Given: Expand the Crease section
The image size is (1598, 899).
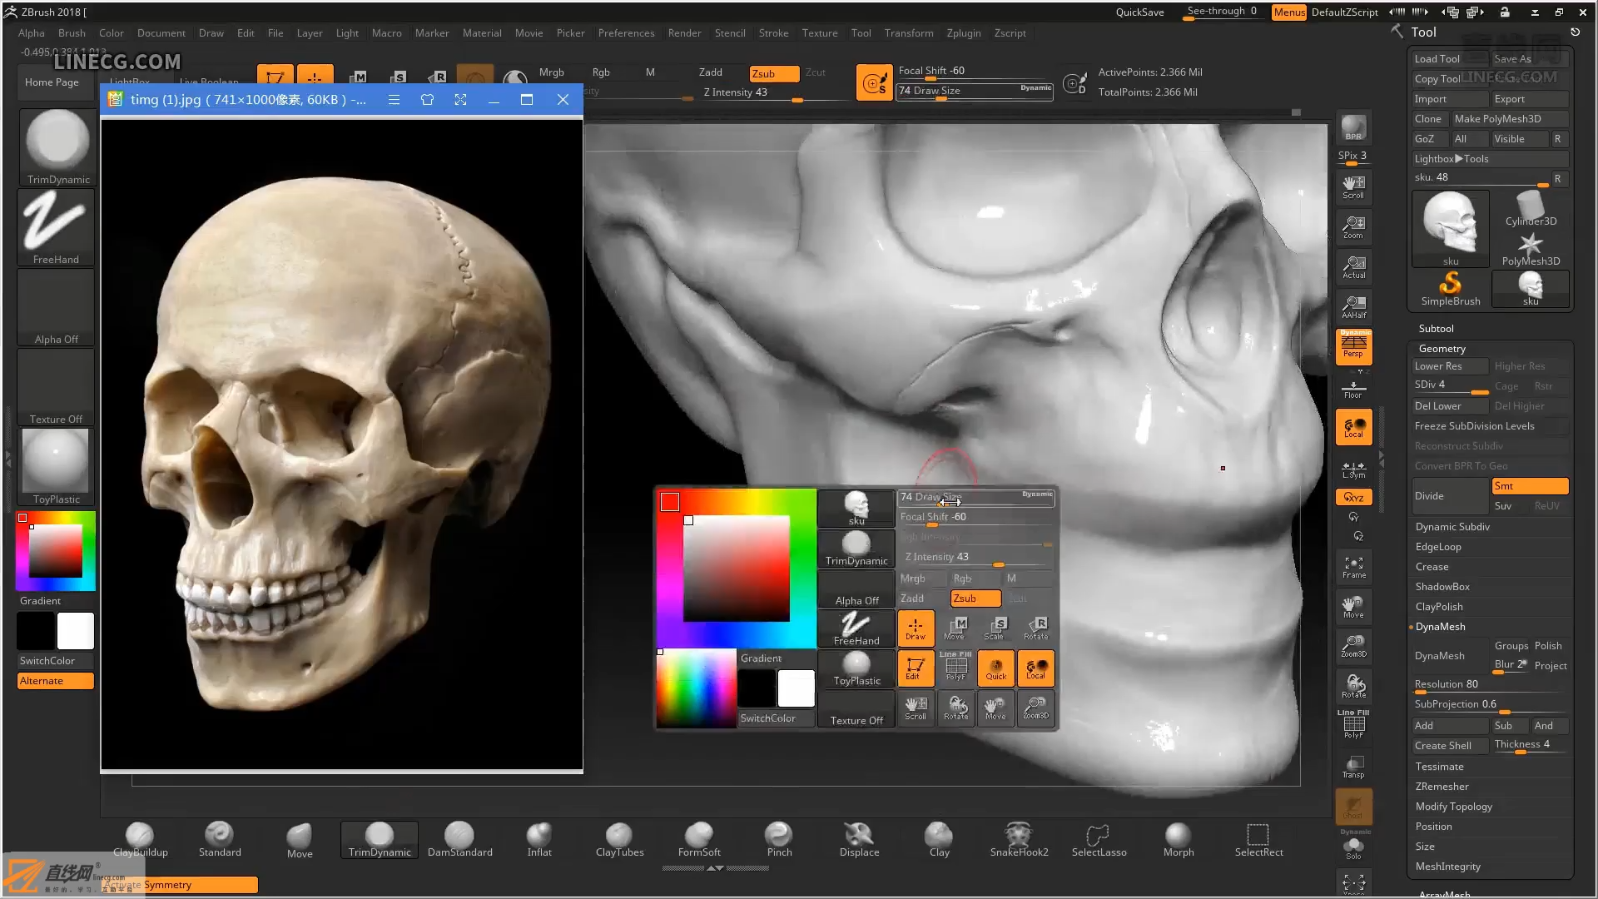Looking at the screenshot, I should click(1432, 567).
